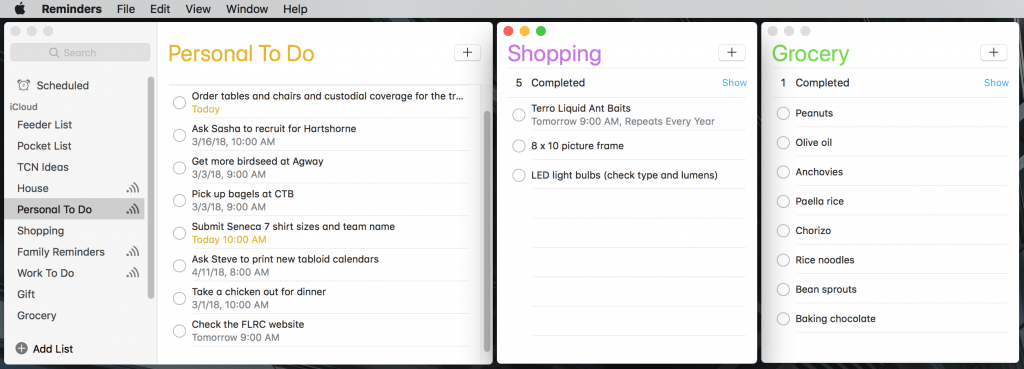Click the shared icon beside Family Reminders

pyautogui.click(x=133, y=251)
